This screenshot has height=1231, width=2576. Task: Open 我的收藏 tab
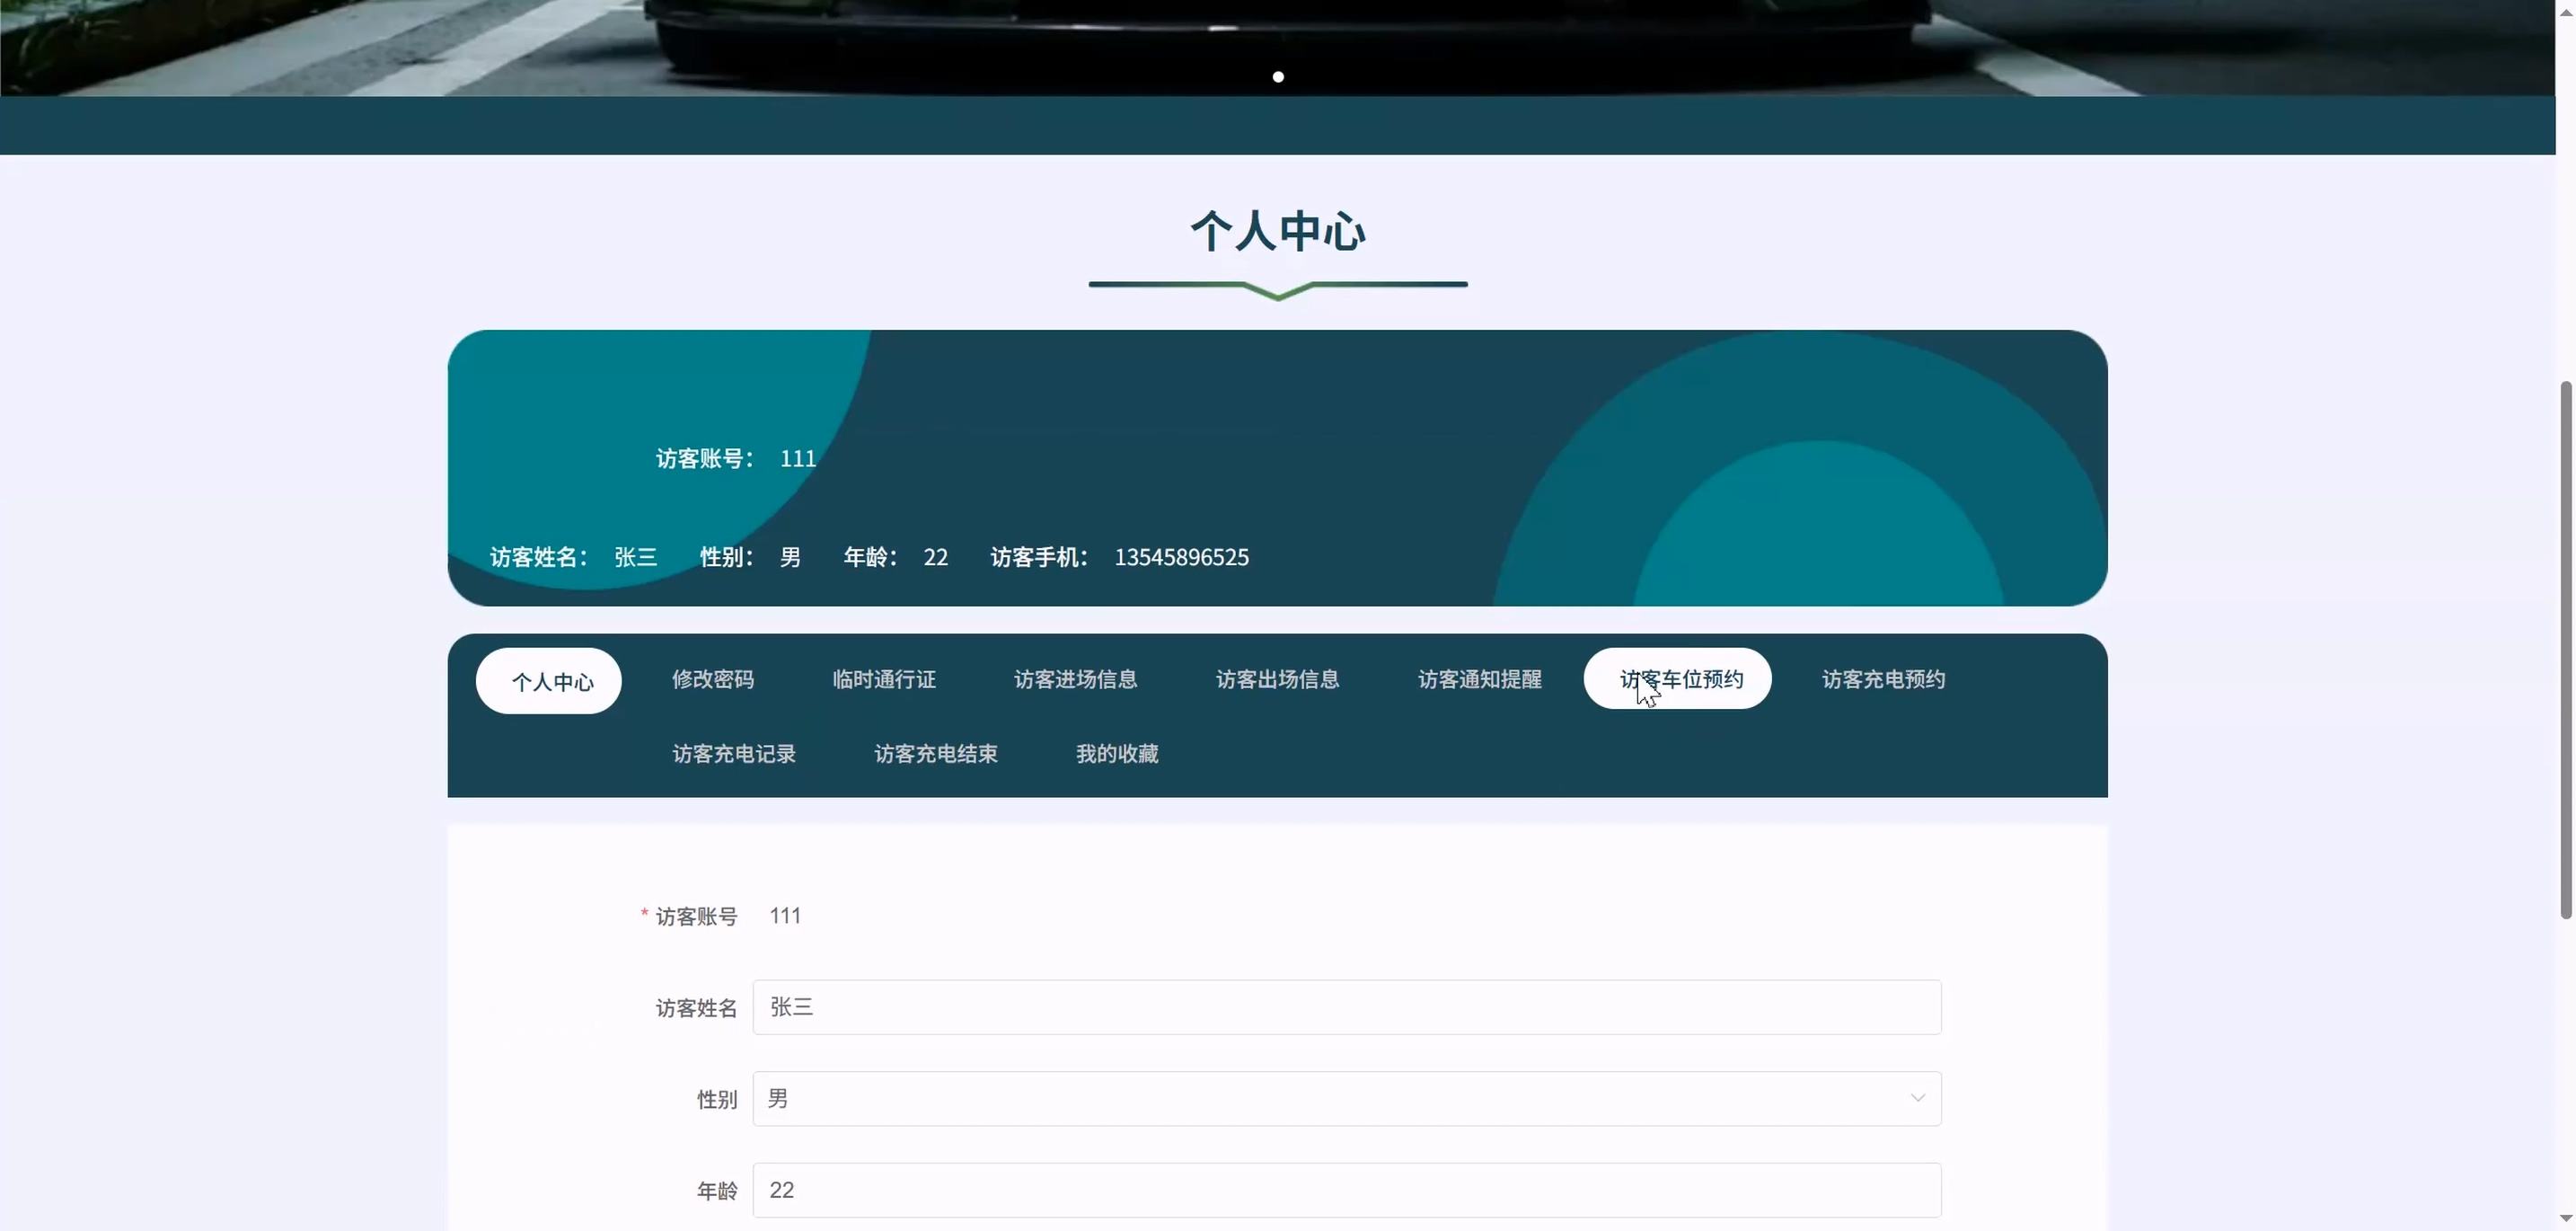click(1117, 754)
